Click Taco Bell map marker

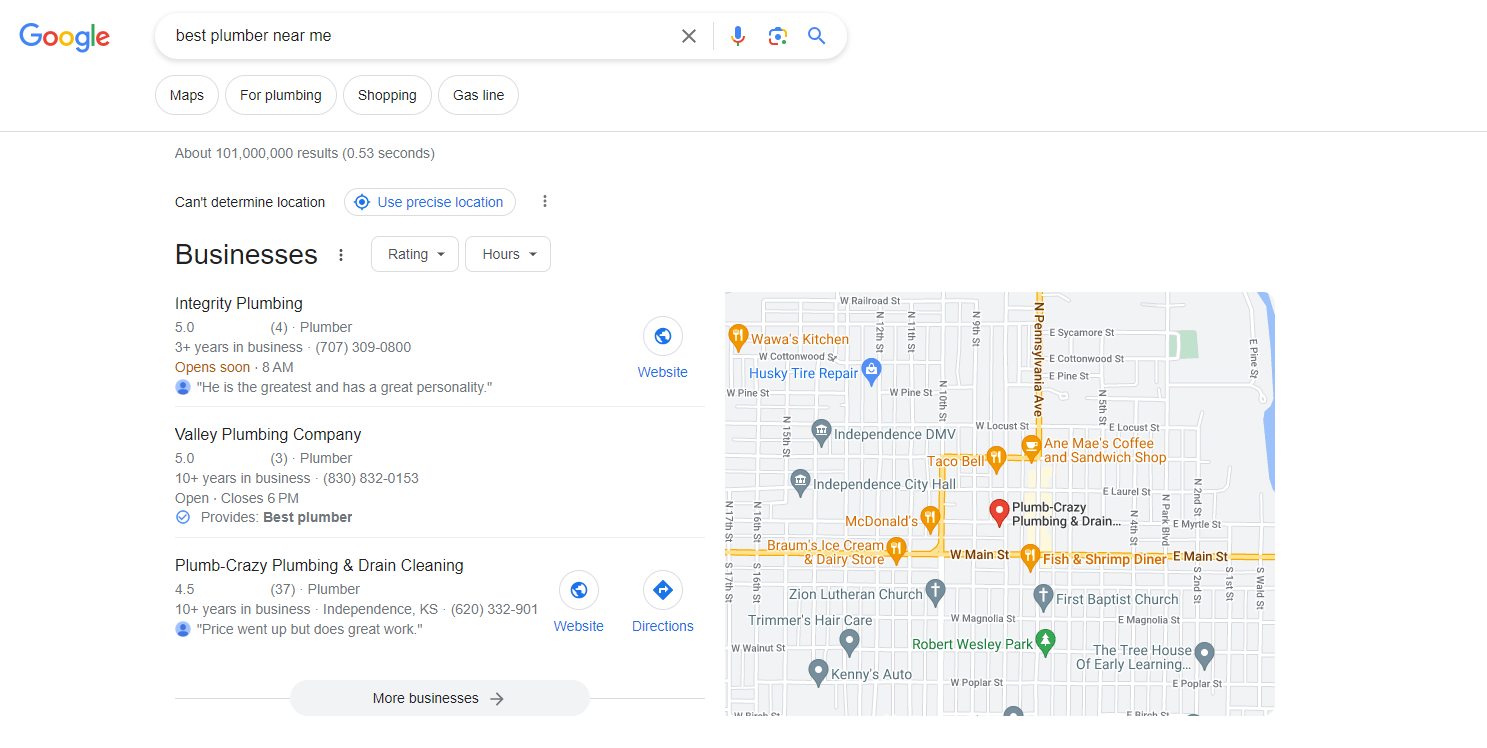tap(995, 459)
